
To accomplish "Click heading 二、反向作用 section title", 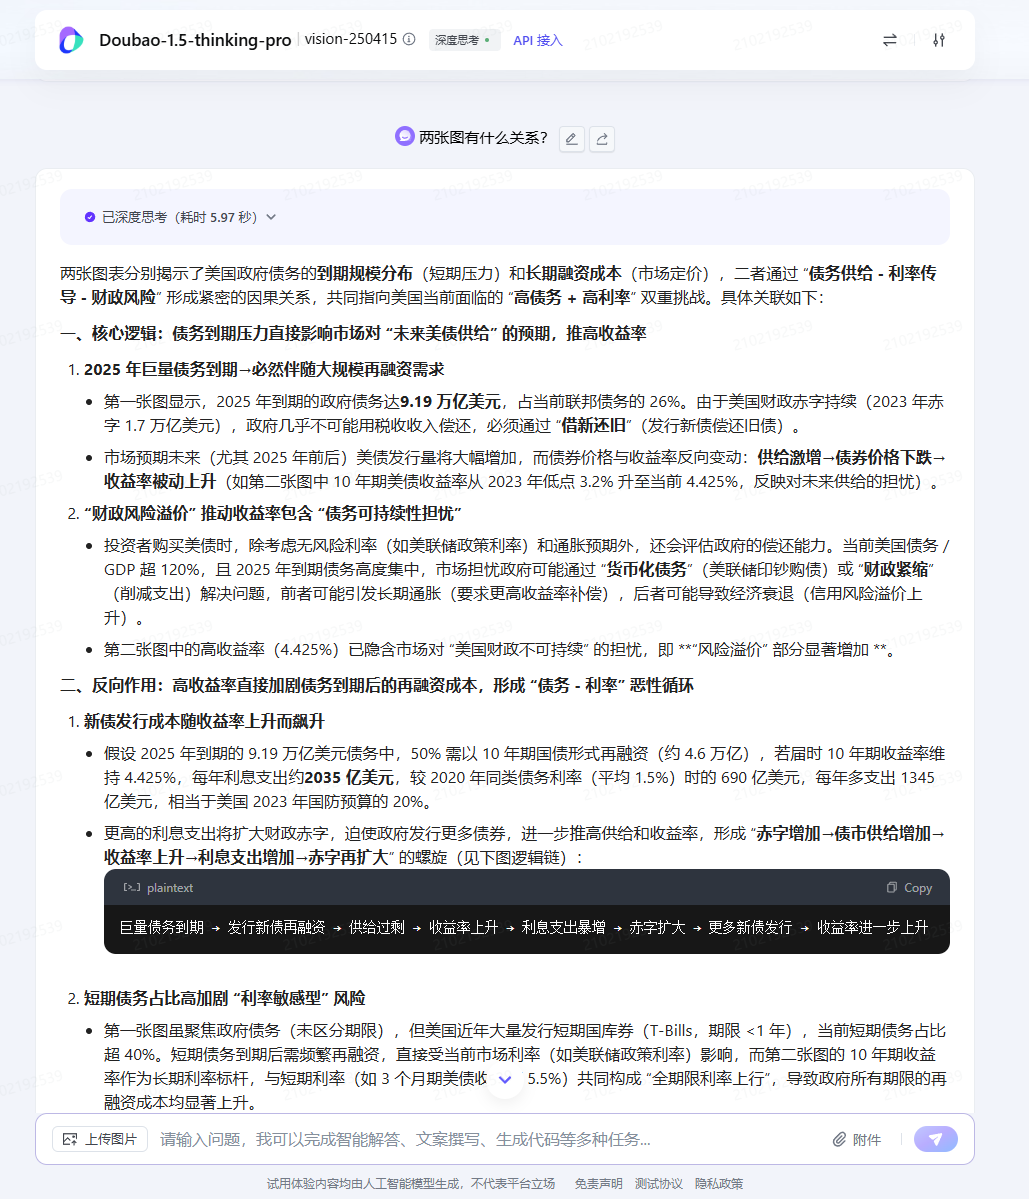I will click(x=377, y=685).
